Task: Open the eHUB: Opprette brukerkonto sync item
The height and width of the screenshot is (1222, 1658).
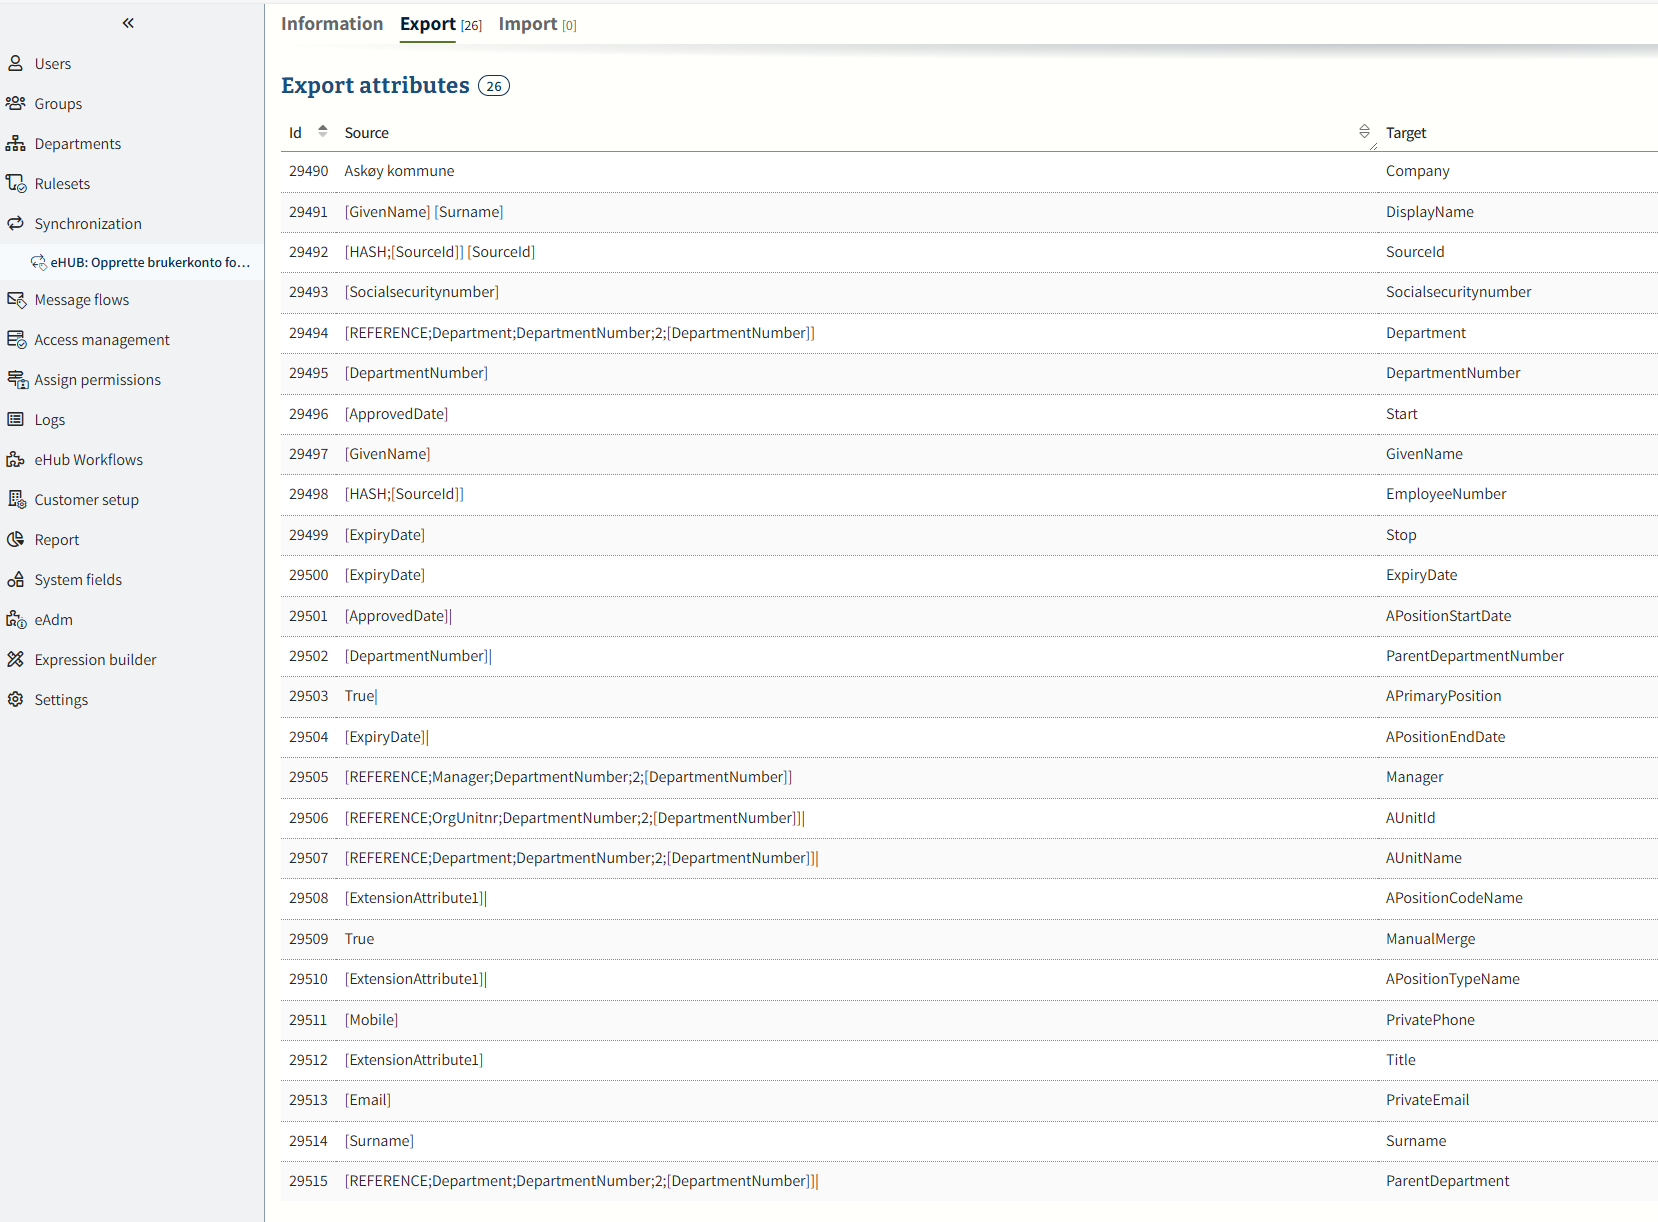Action: click(x=150, y=262)
